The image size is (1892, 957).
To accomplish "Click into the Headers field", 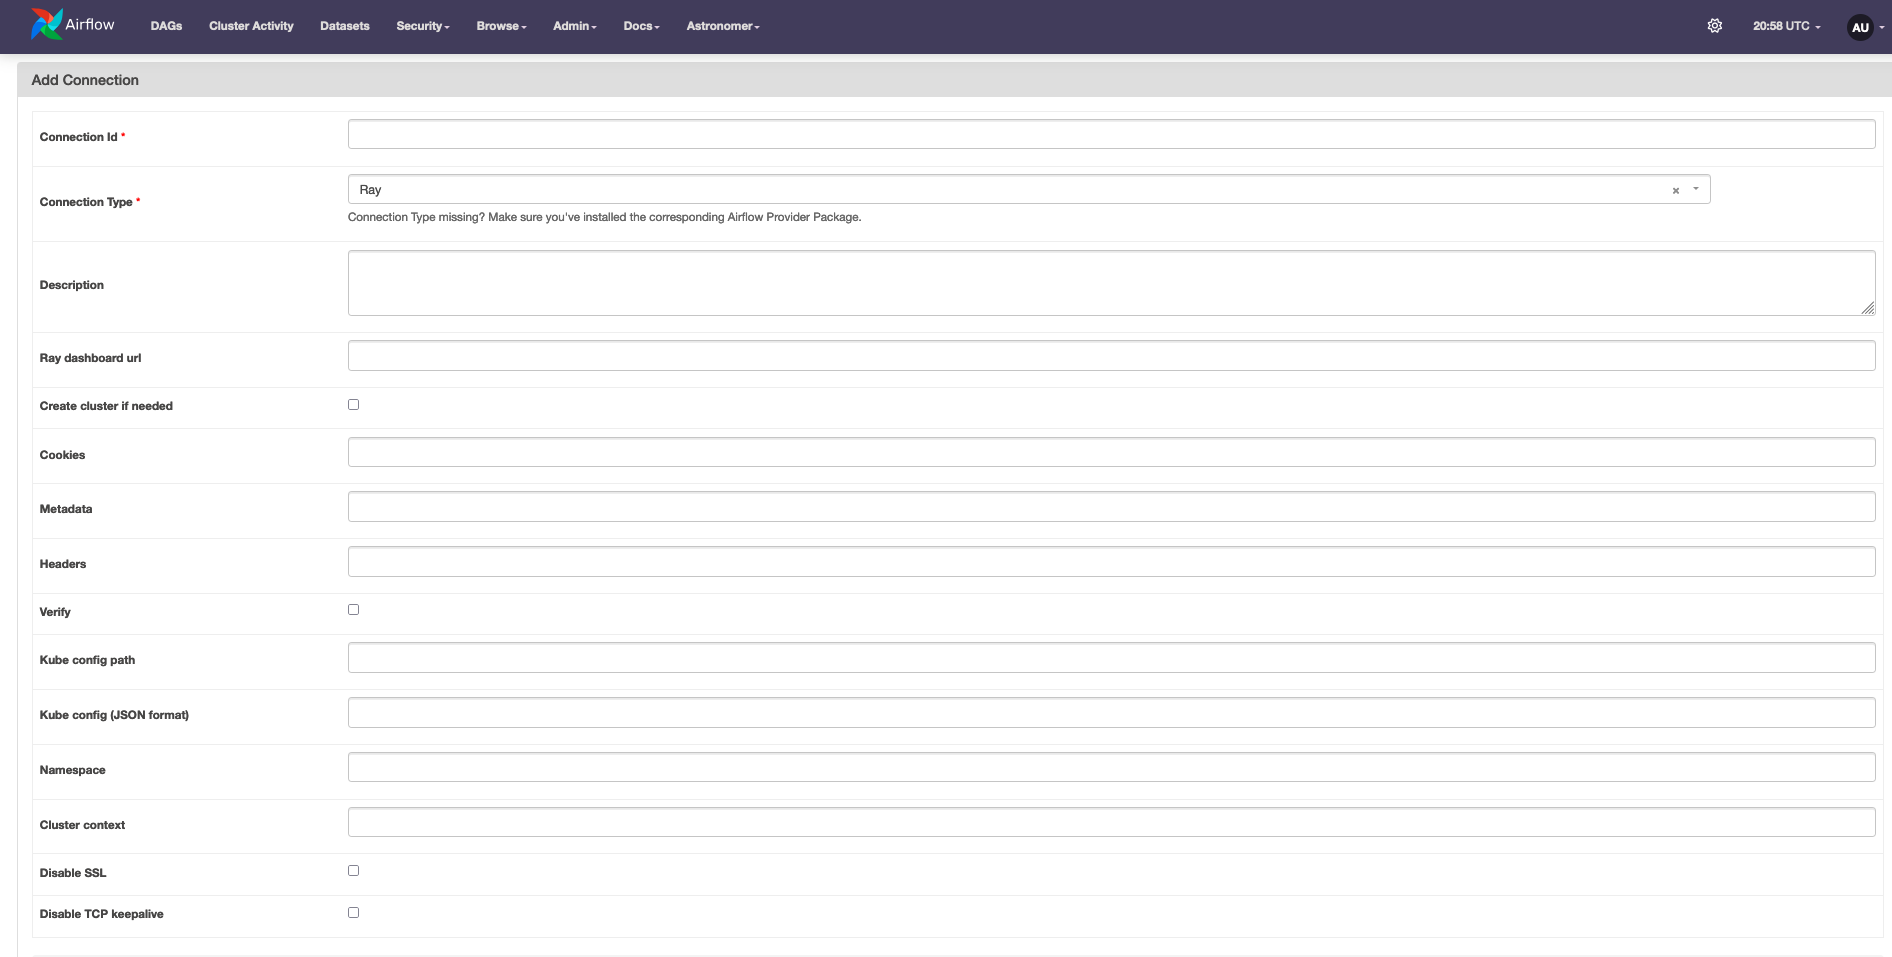I will [x=1111, y=562].
